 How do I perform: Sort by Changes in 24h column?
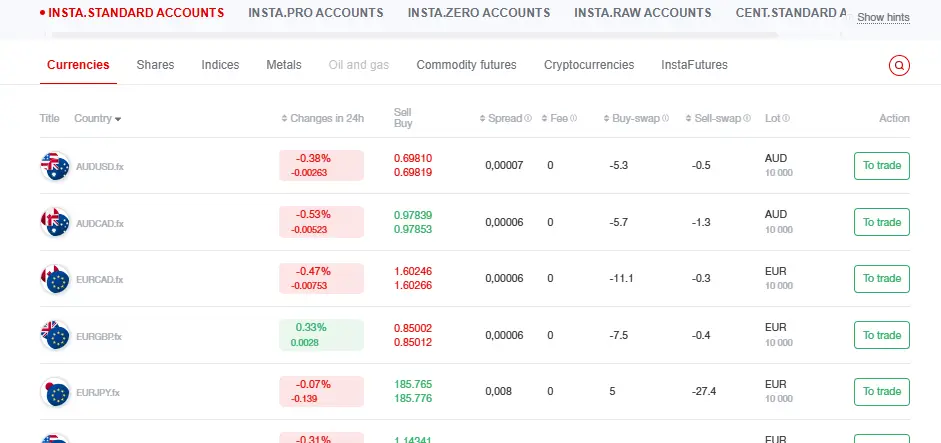tap(323, 118)
